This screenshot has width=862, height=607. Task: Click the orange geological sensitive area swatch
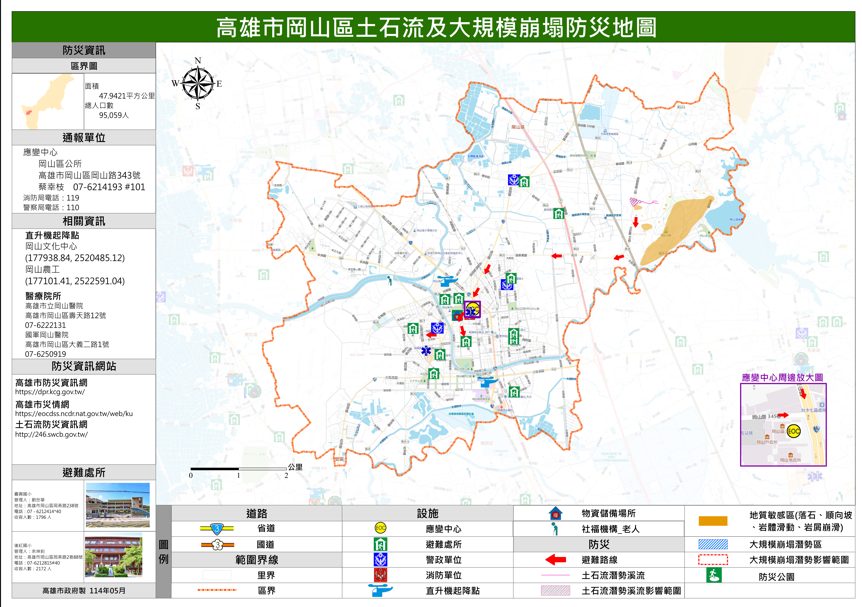[x=713, y=520]
